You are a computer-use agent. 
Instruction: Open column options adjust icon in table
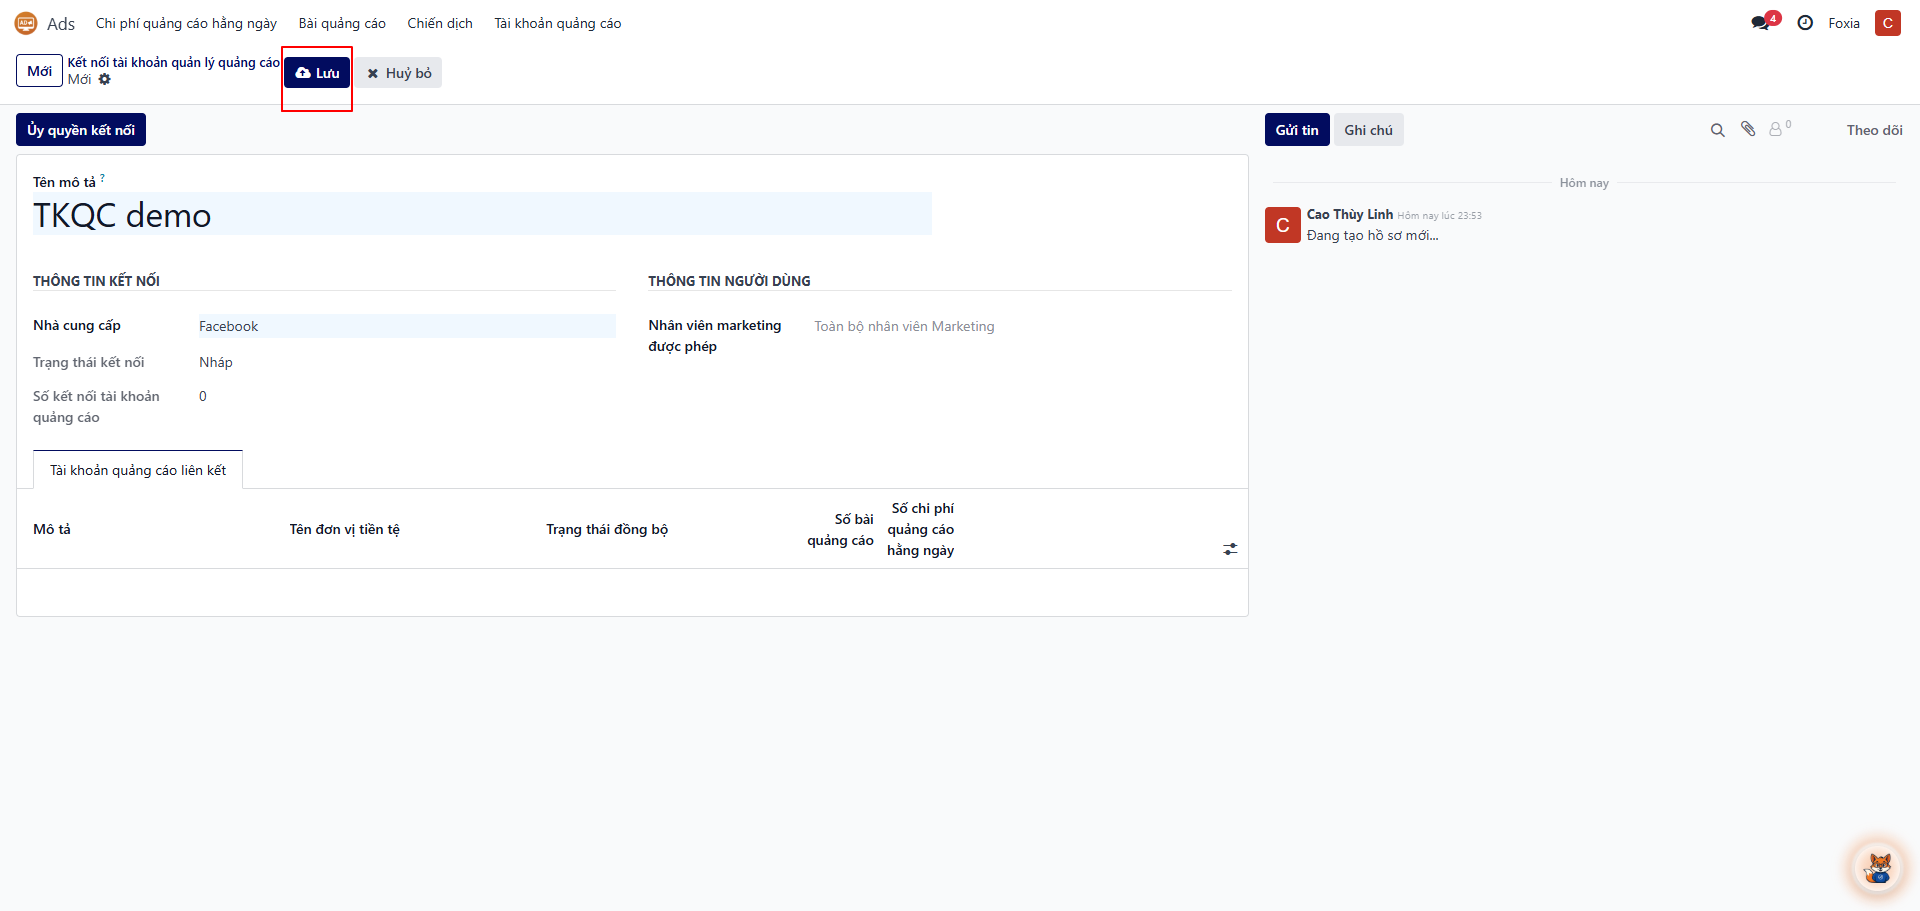click(x=1230, y=549)
